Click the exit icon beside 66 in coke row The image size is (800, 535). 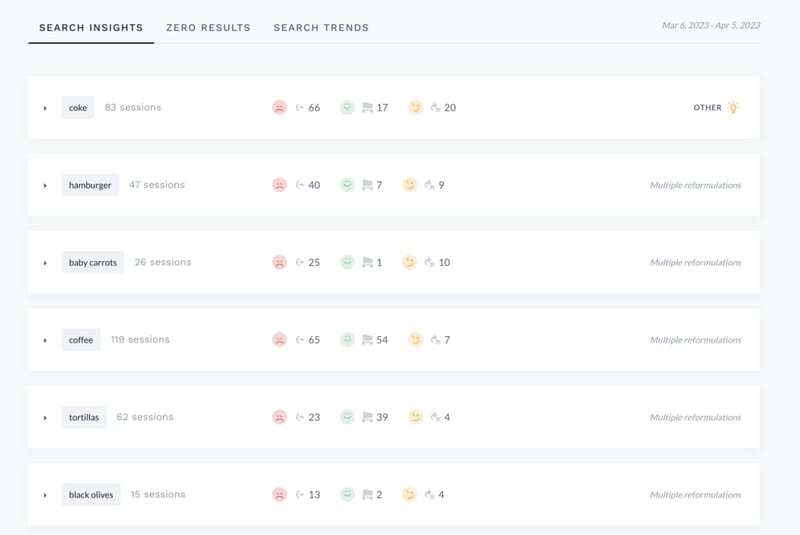coord(300,108)
